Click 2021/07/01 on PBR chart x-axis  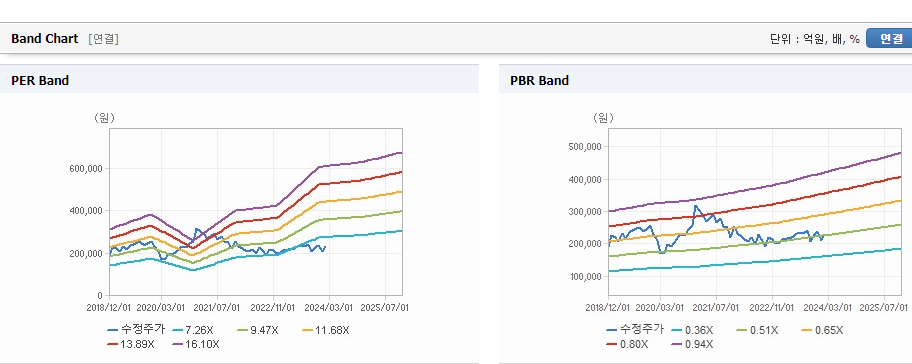coord(717,308)
